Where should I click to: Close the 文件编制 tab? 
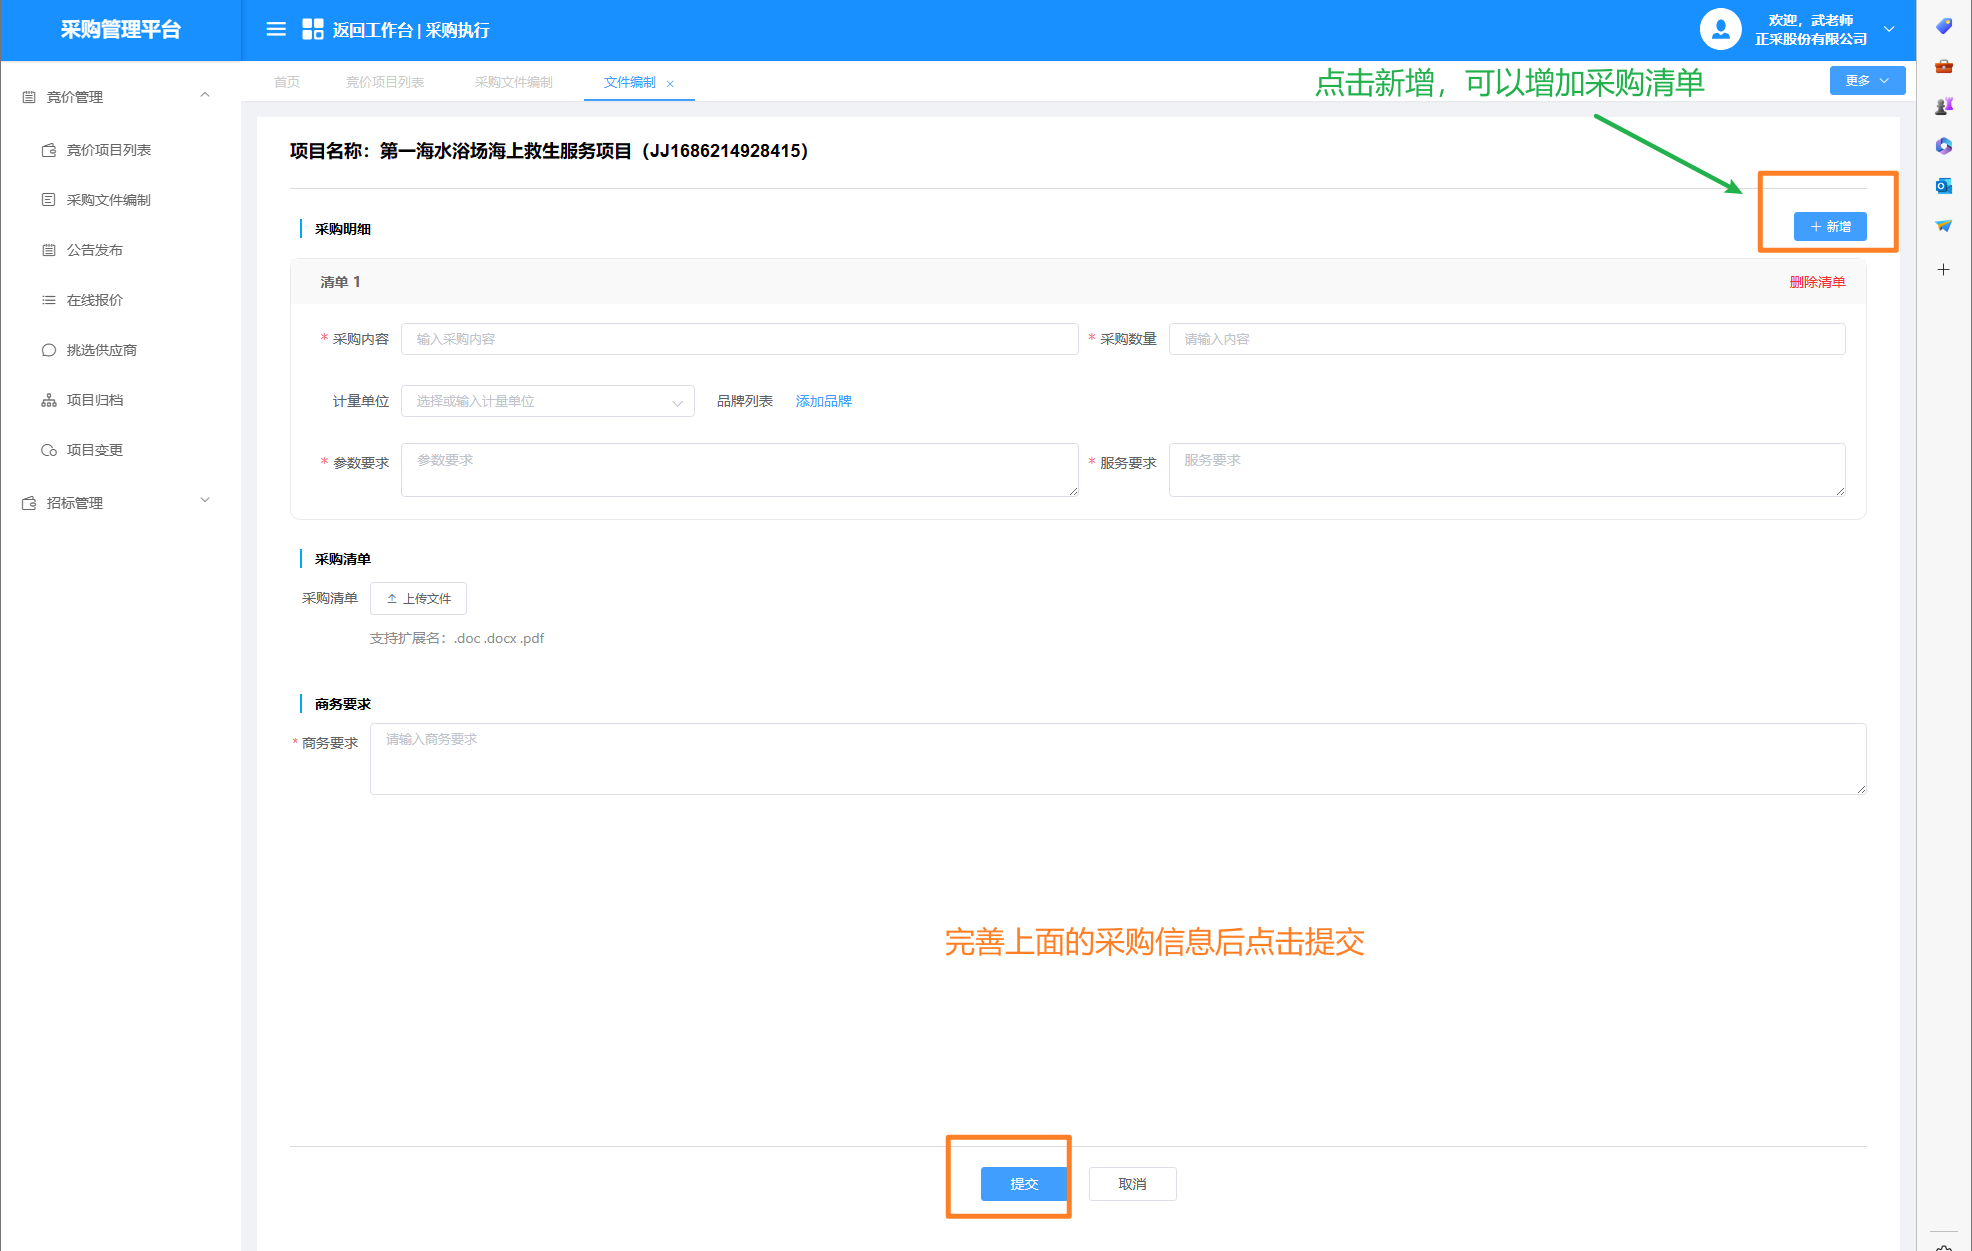(670, 84)
